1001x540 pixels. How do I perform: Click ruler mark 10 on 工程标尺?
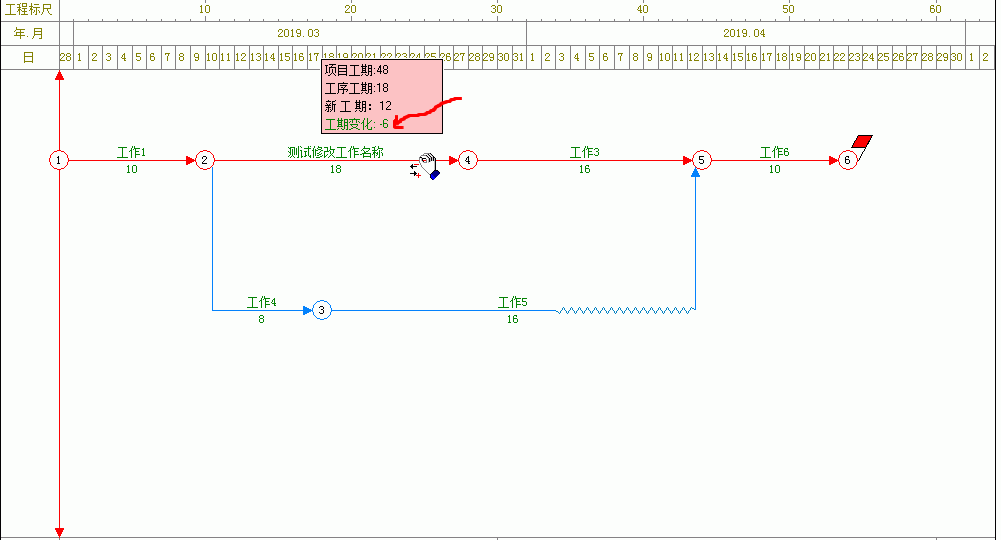(204, 9)
